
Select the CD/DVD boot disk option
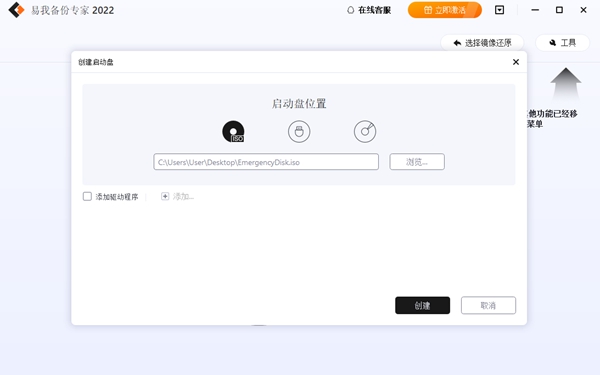click(365, 132)
